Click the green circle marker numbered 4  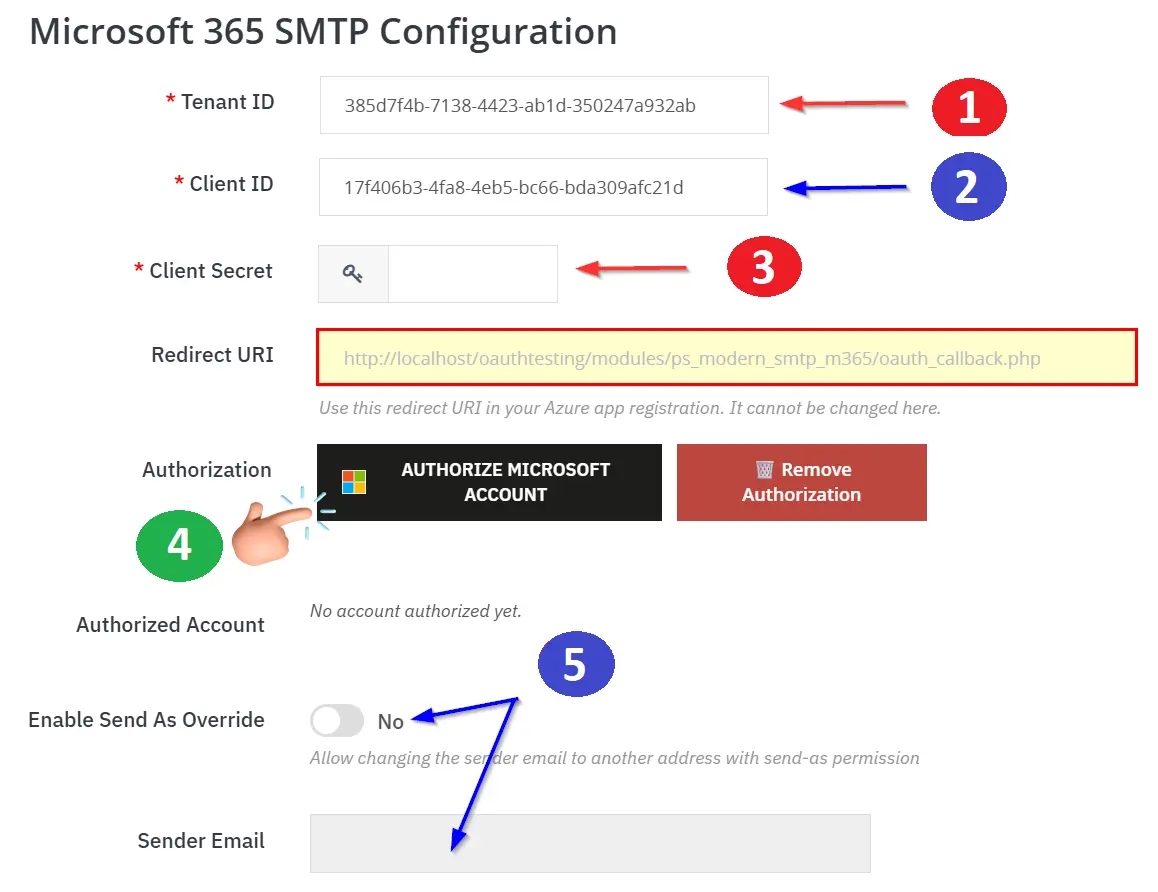179,545
